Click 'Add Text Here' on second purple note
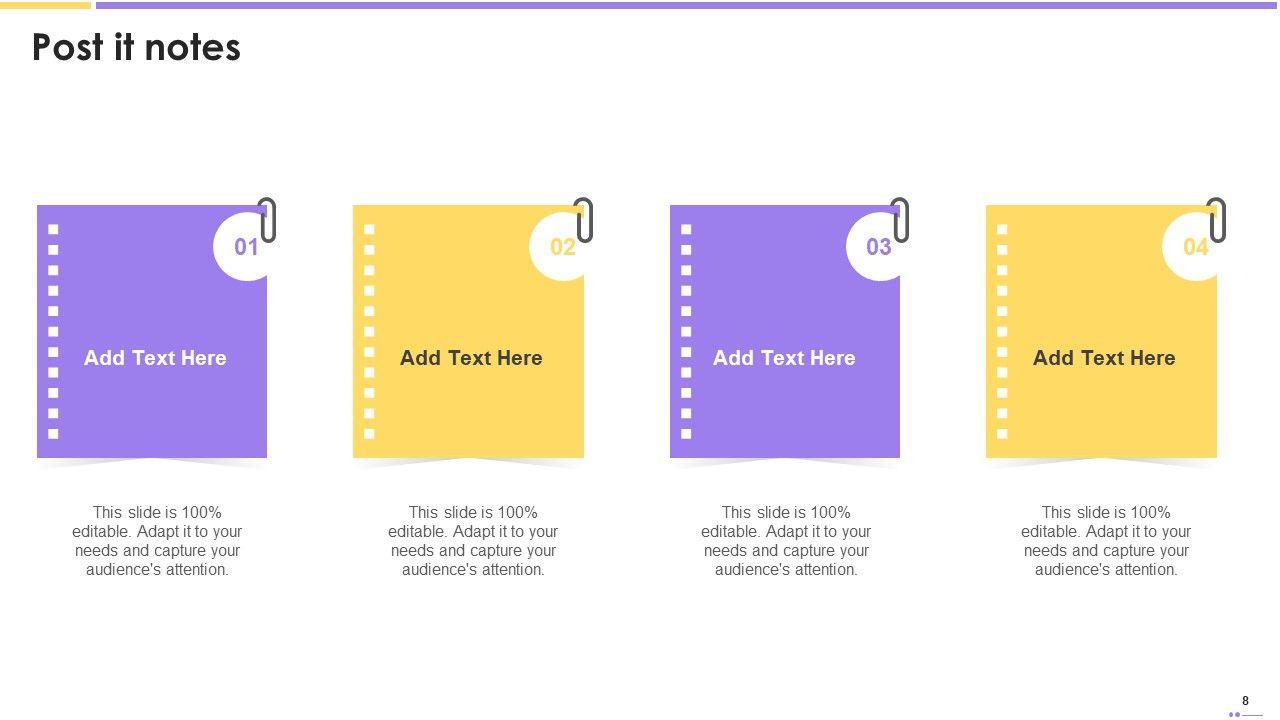 (x=784, y=358)
